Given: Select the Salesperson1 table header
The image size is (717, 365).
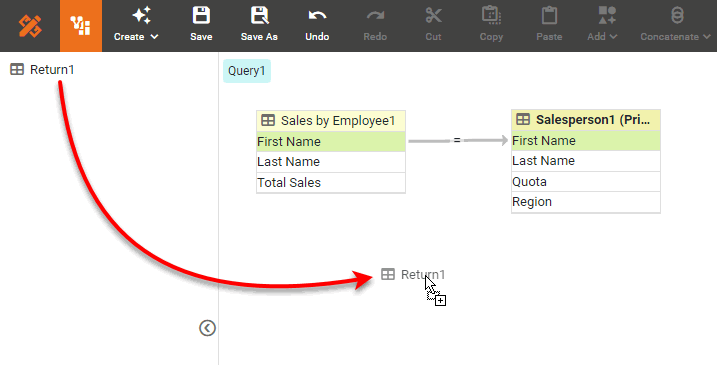Looking at the screenshot, I should coord(586,120).
